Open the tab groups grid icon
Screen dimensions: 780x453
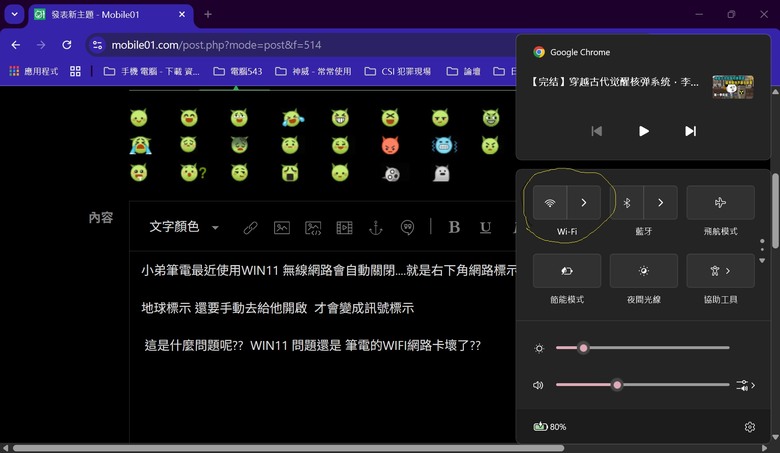[75, 71]
